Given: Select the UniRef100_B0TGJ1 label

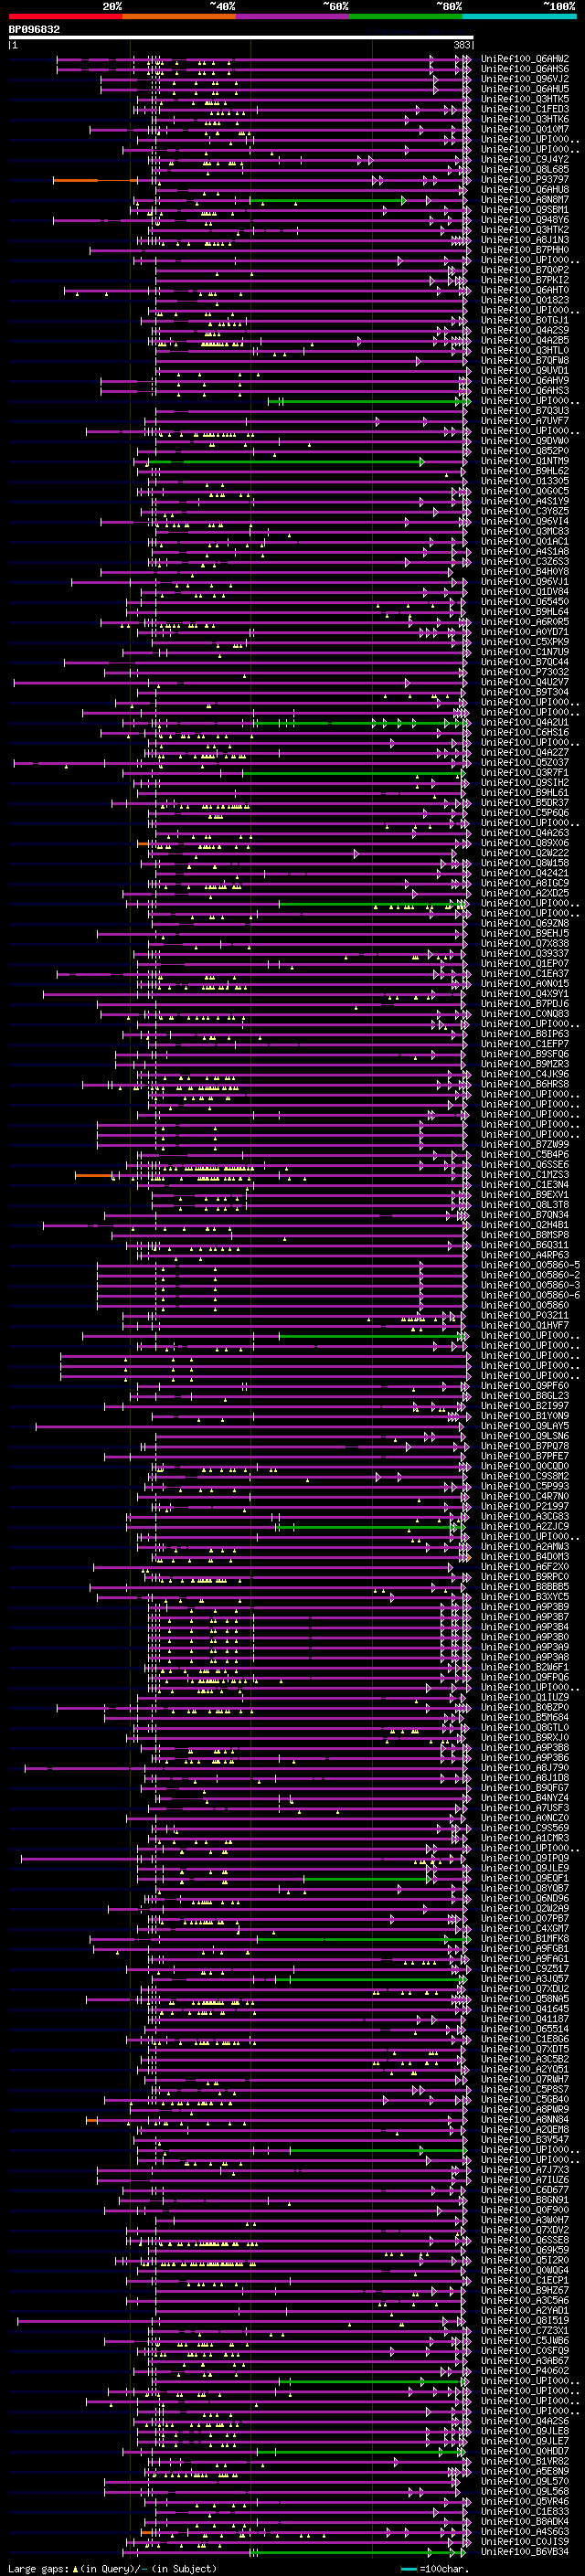Looking at the screenshot, I should point(525,320).
